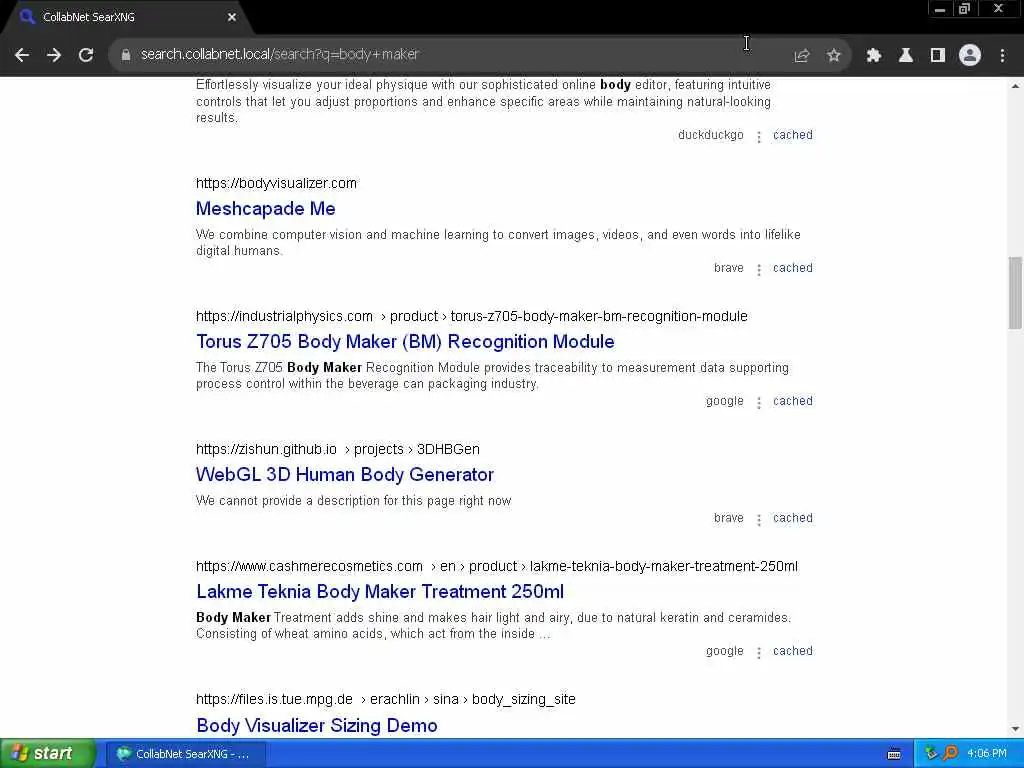
Task: Open Chrome three-dot menu
Action: click(x=1002, y=56)
